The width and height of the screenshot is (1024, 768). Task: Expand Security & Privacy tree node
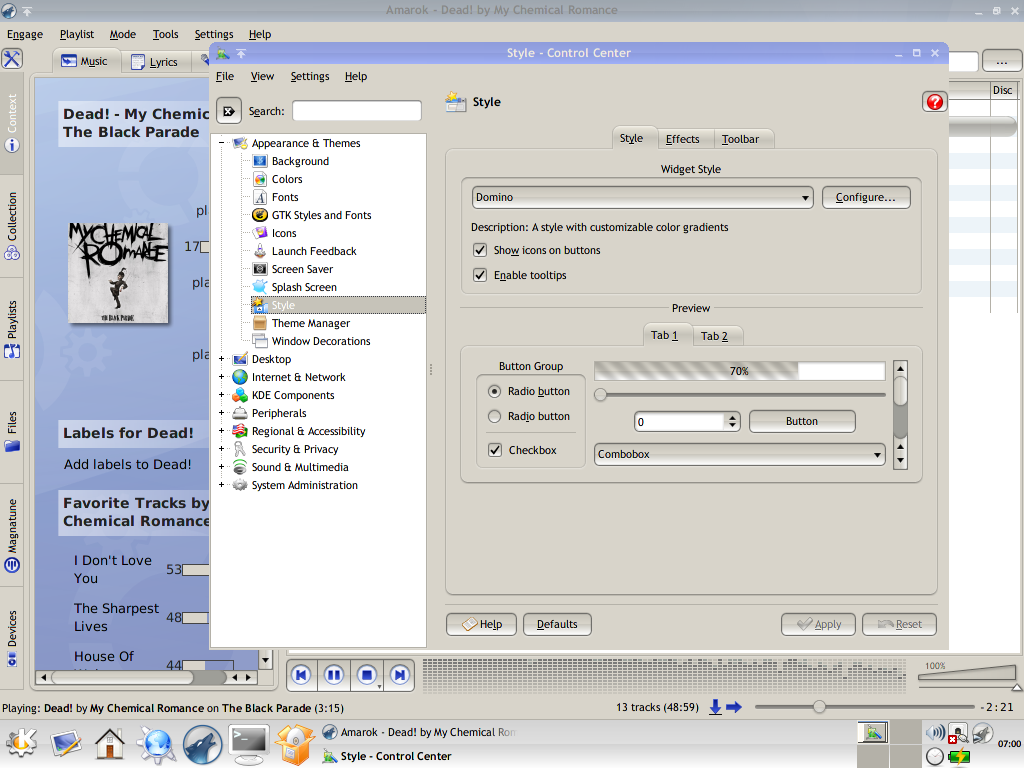click(x=221, y=449)
